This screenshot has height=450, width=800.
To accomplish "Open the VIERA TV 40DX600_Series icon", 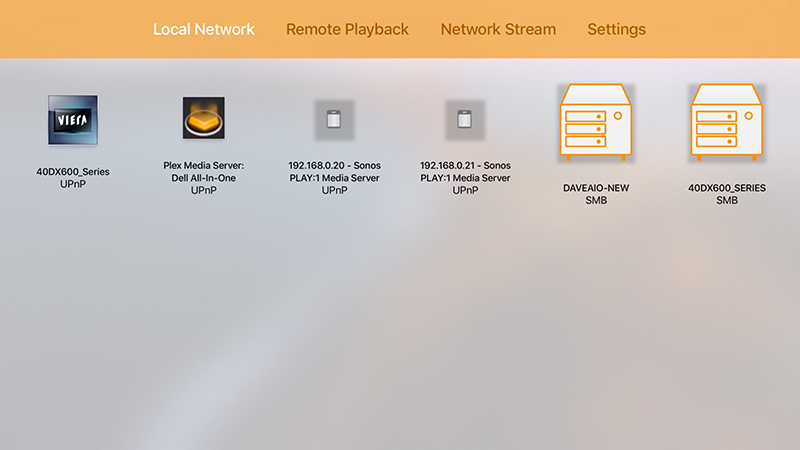I will pyautogui.click(x=73, y=120).
